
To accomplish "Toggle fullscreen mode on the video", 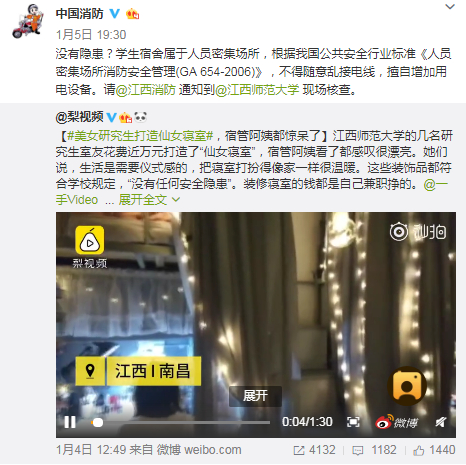I will [353, 422].
